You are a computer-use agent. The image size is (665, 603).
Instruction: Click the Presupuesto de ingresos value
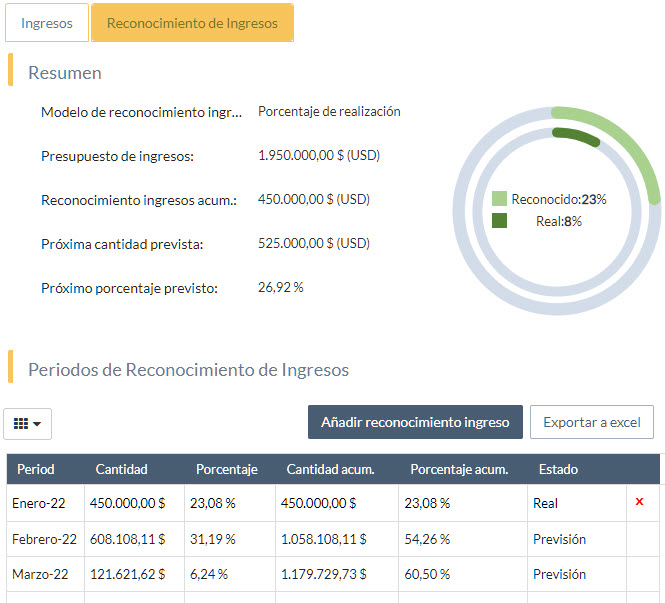[318, 156]
